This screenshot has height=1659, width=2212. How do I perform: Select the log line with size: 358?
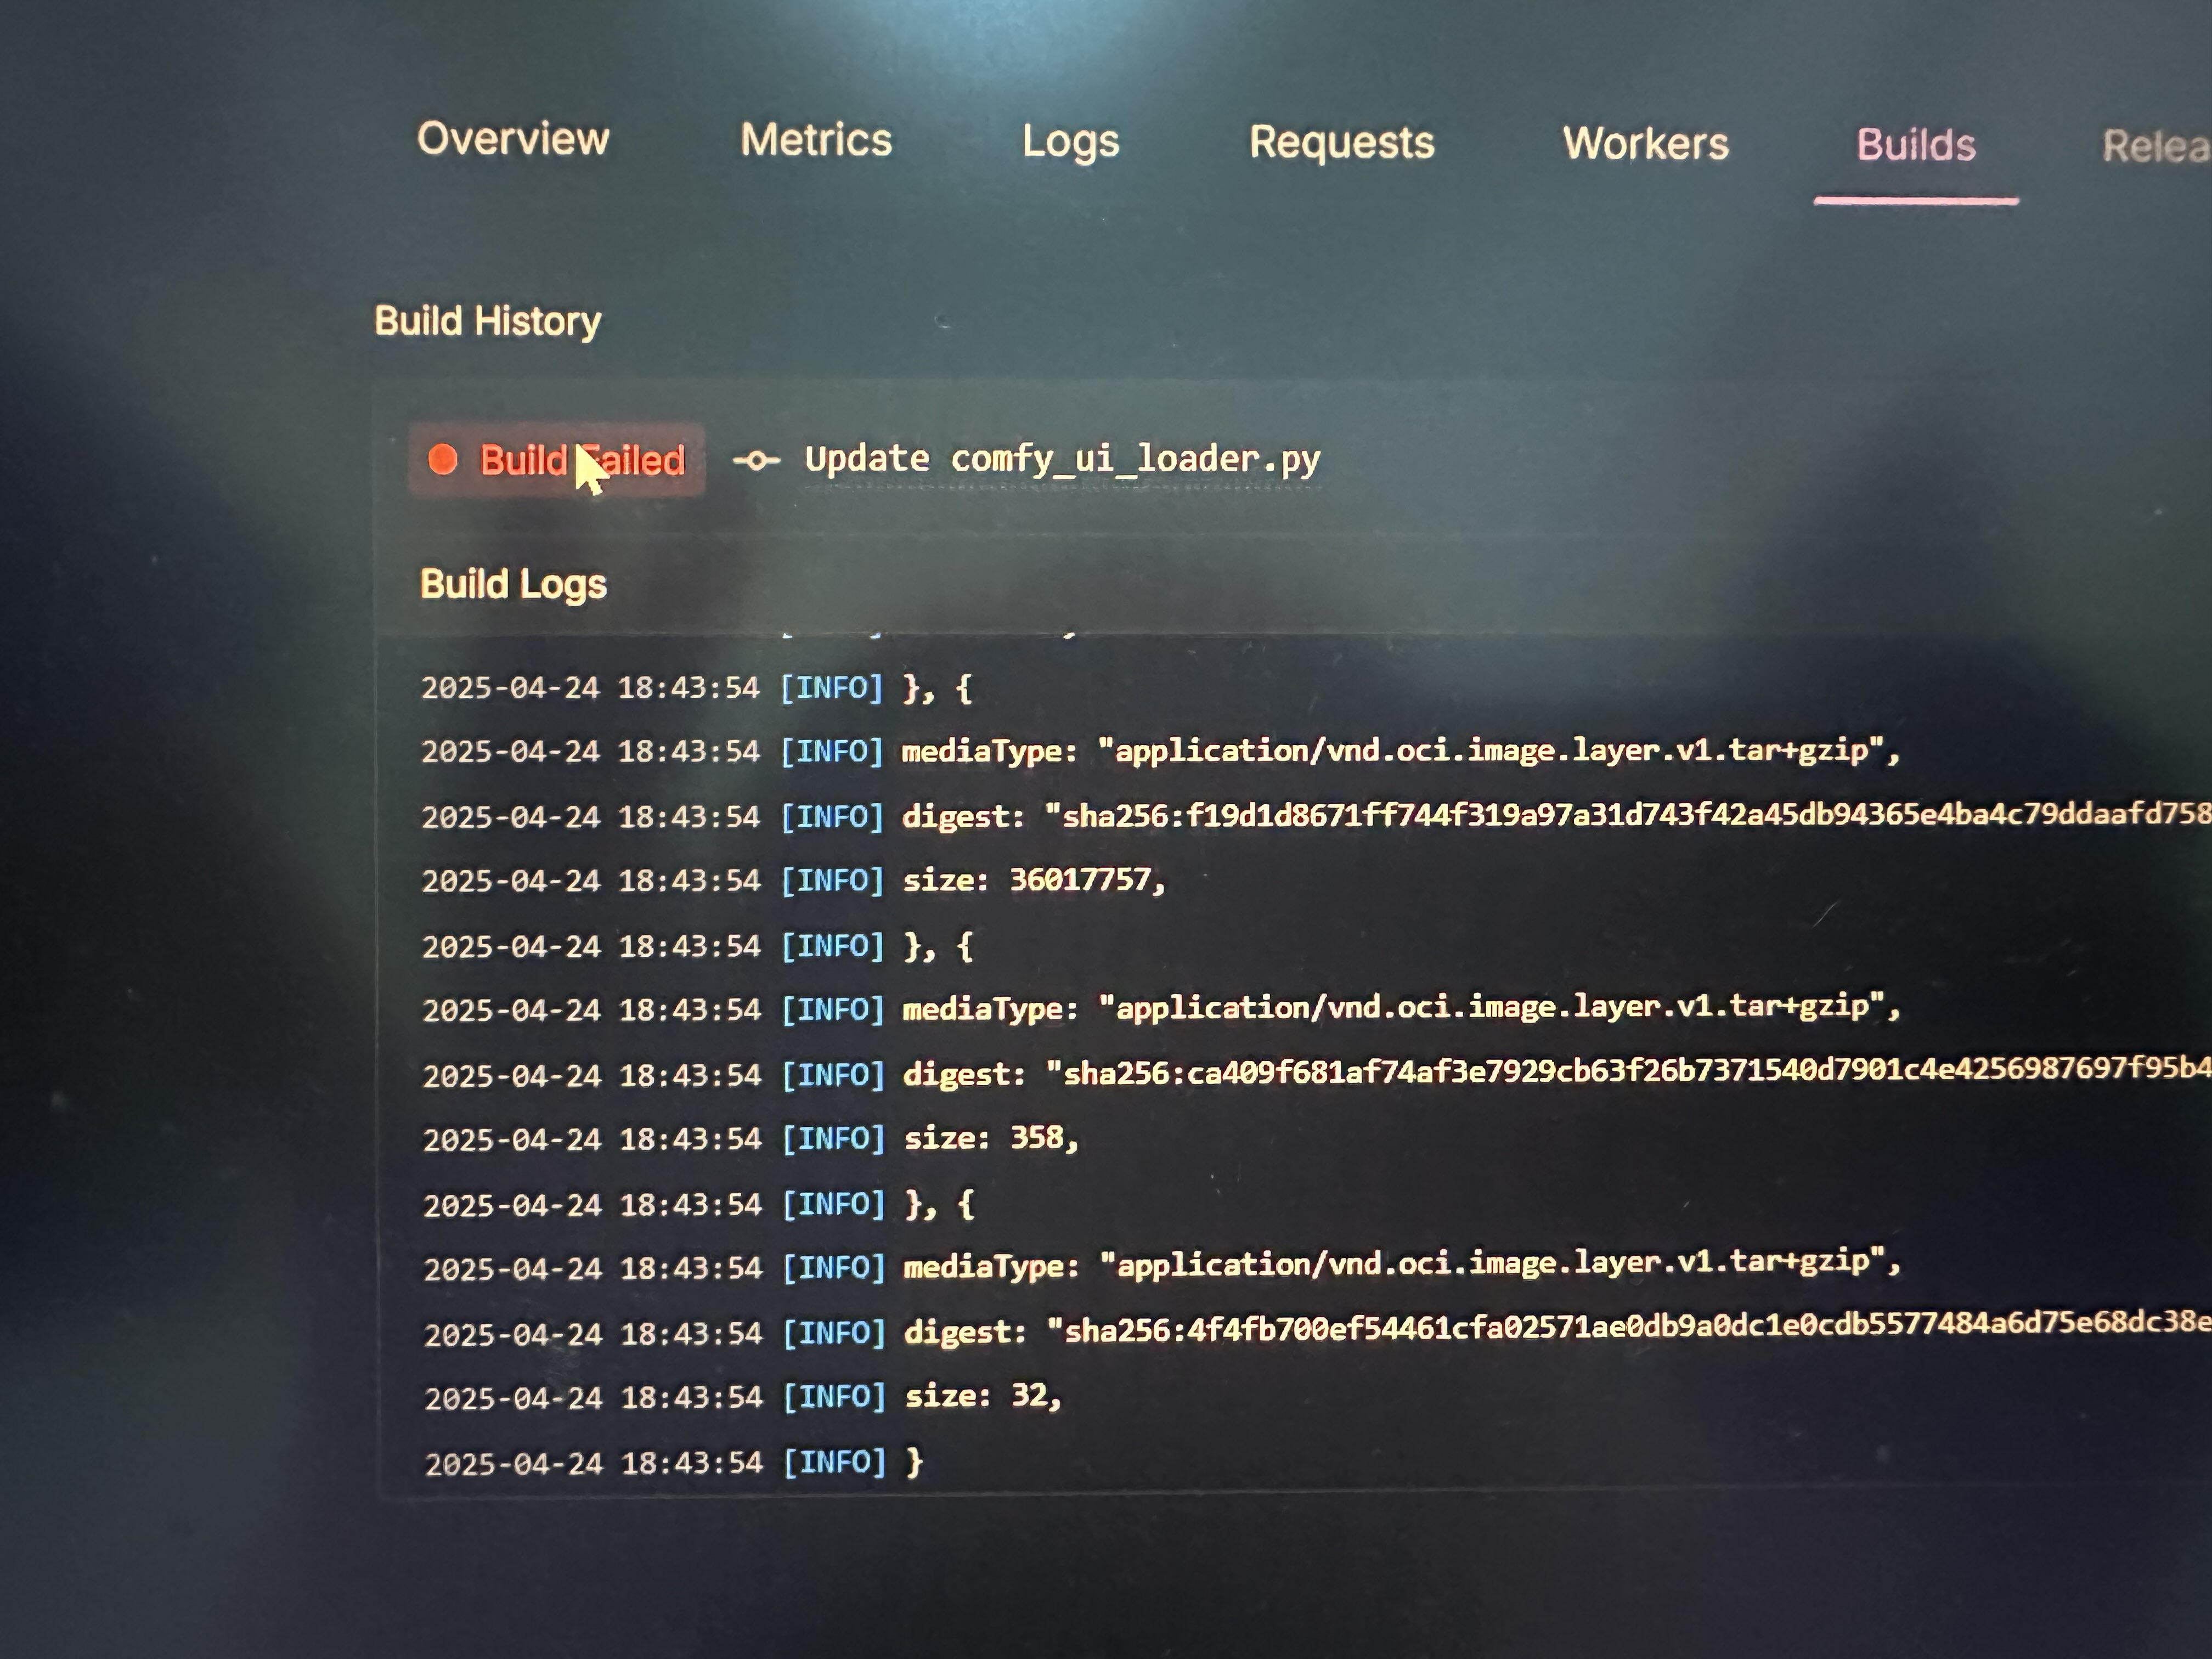pos(991,1138)
